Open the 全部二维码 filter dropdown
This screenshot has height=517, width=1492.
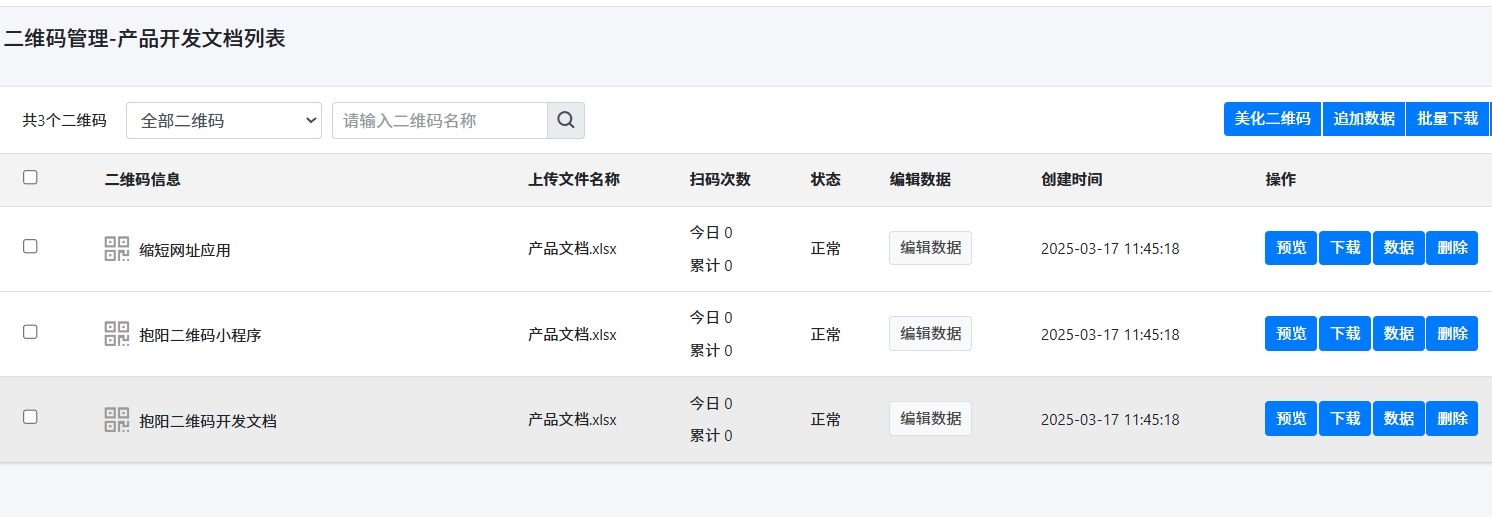(x=224, y=120)
